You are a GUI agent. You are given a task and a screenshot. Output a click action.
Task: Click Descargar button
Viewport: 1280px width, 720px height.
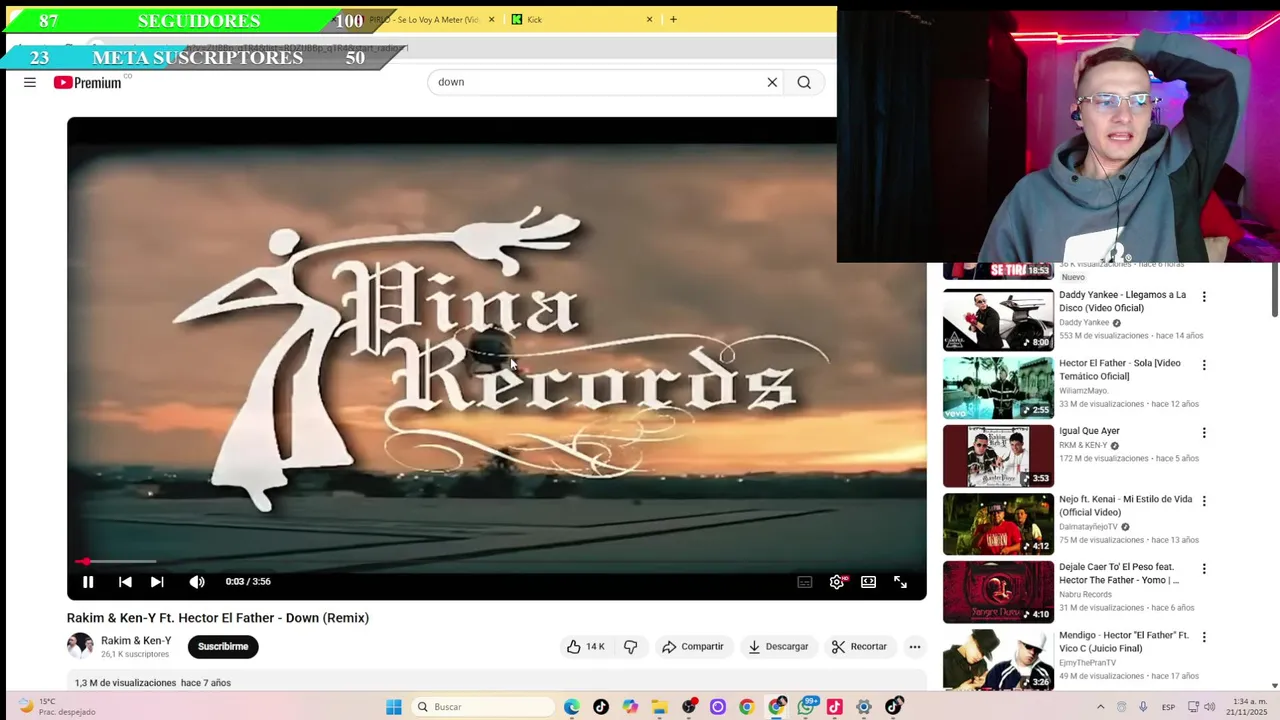778,646
